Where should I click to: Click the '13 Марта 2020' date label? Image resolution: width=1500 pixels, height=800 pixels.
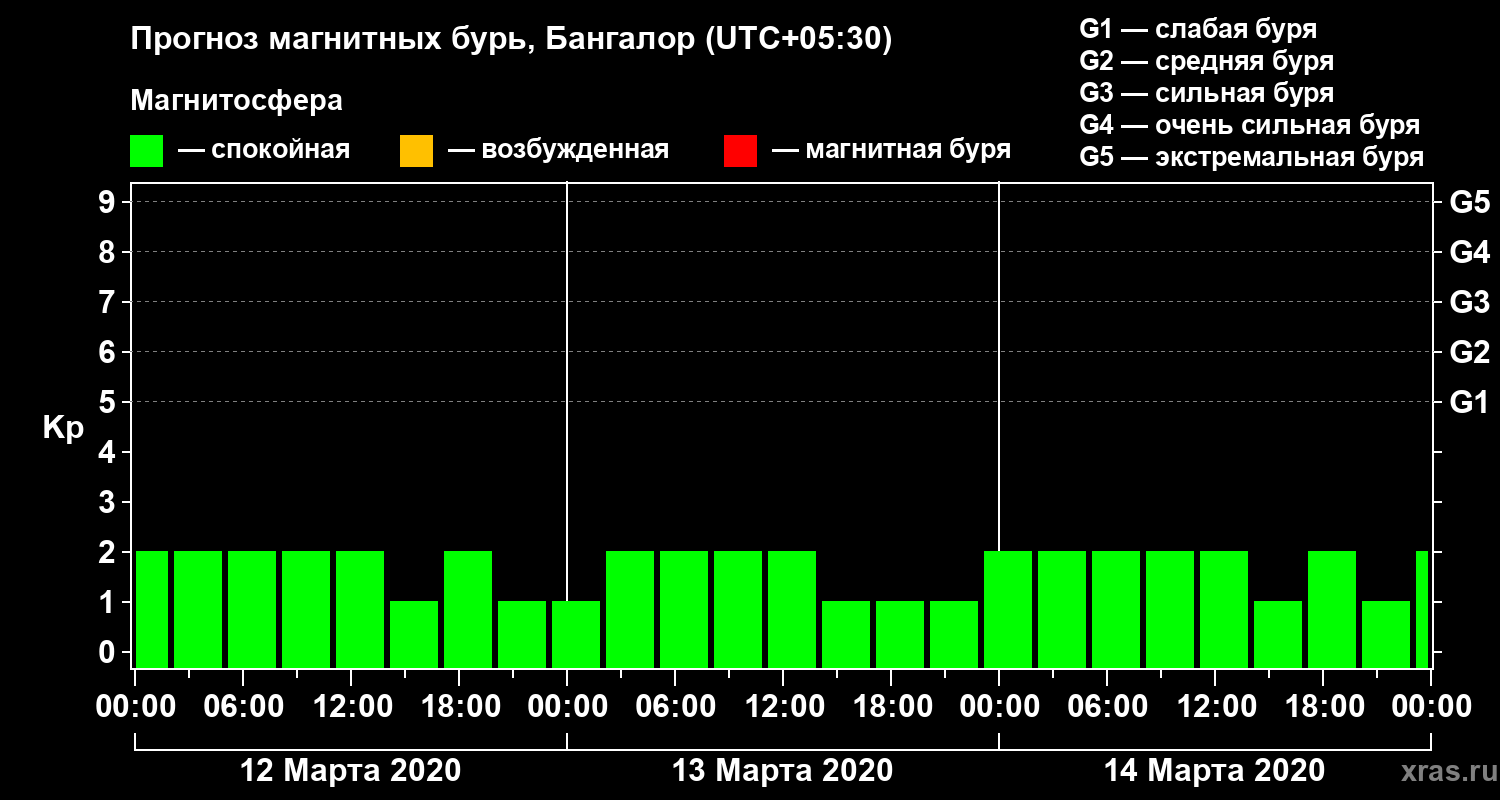[x=782, y=771]
